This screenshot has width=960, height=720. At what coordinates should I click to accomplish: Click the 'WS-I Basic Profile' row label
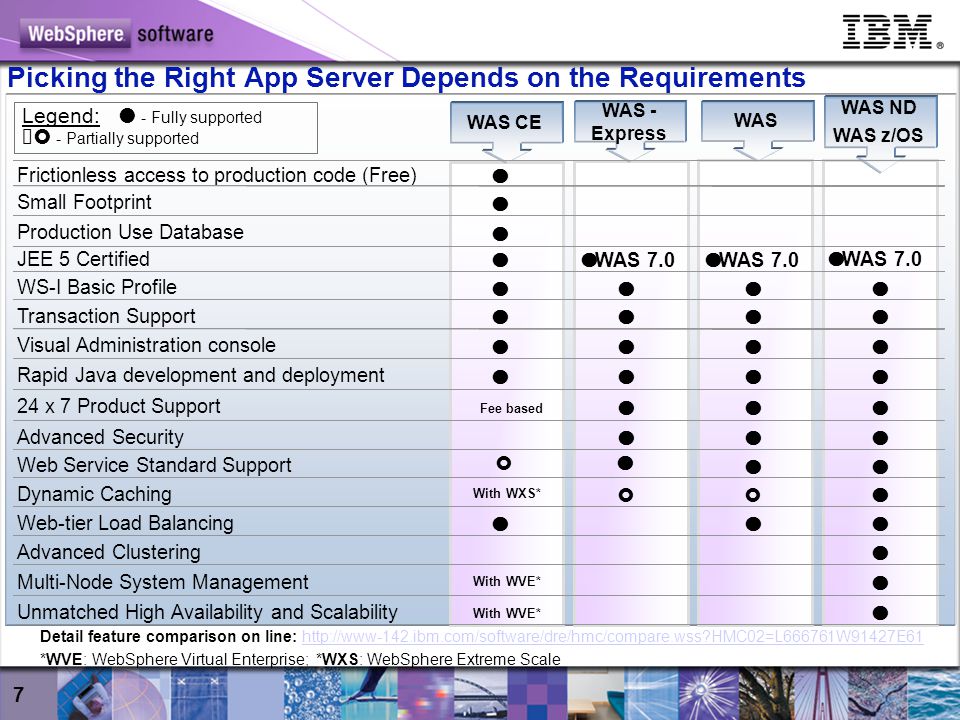pyautogui.click(x=97, y=287)
